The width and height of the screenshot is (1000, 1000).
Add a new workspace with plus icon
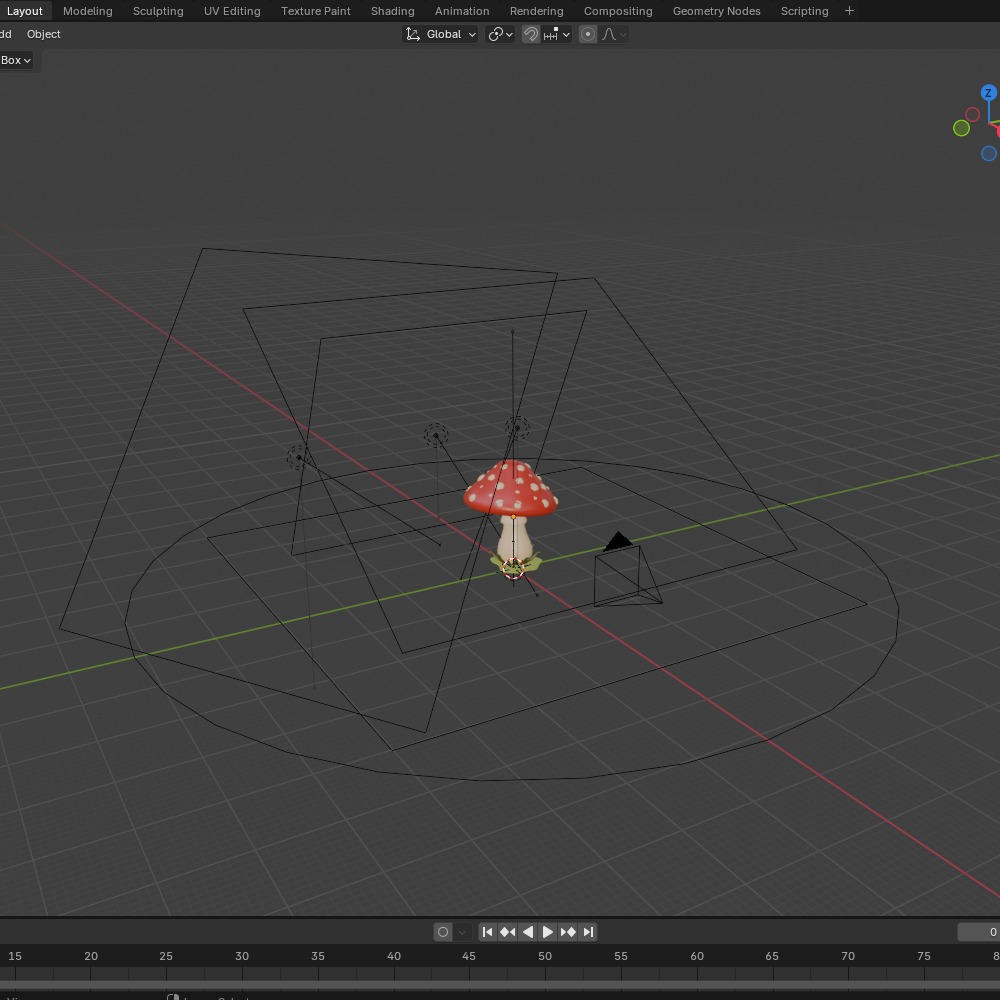click(849, 11)
